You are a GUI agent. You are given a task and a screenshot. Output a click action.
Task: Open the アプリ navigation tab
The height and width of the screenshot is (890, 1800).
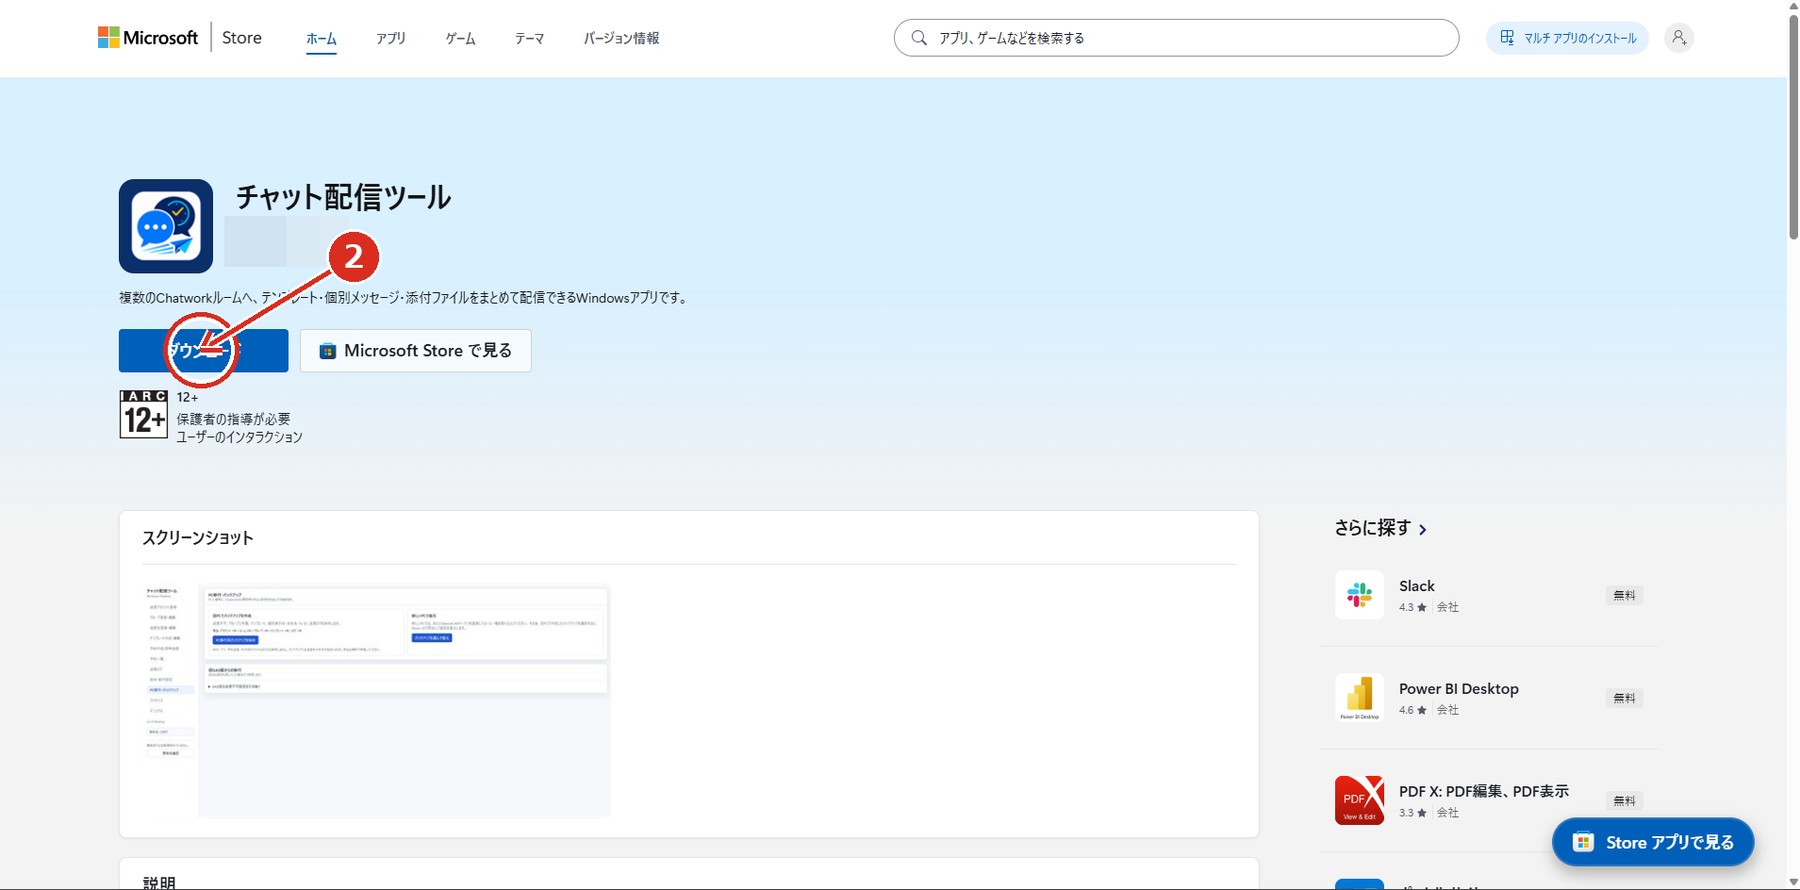[x=391, y=39]
